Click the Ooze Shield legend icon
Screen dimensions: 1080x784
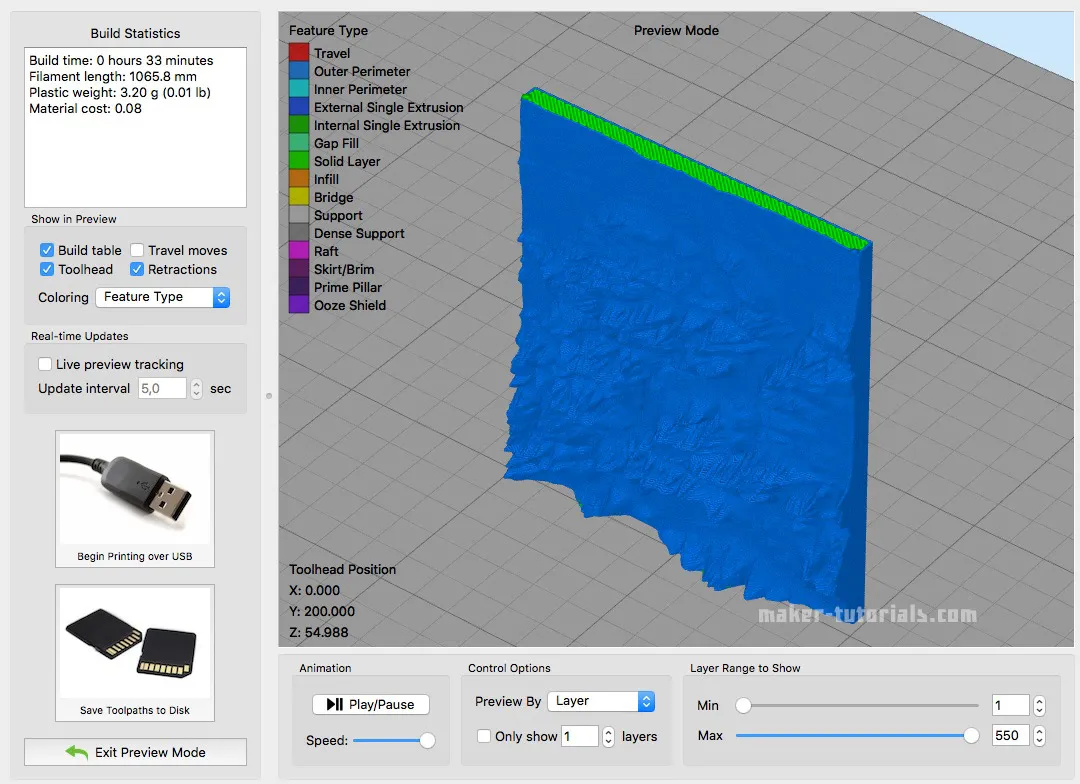click(x=297, y=304)
